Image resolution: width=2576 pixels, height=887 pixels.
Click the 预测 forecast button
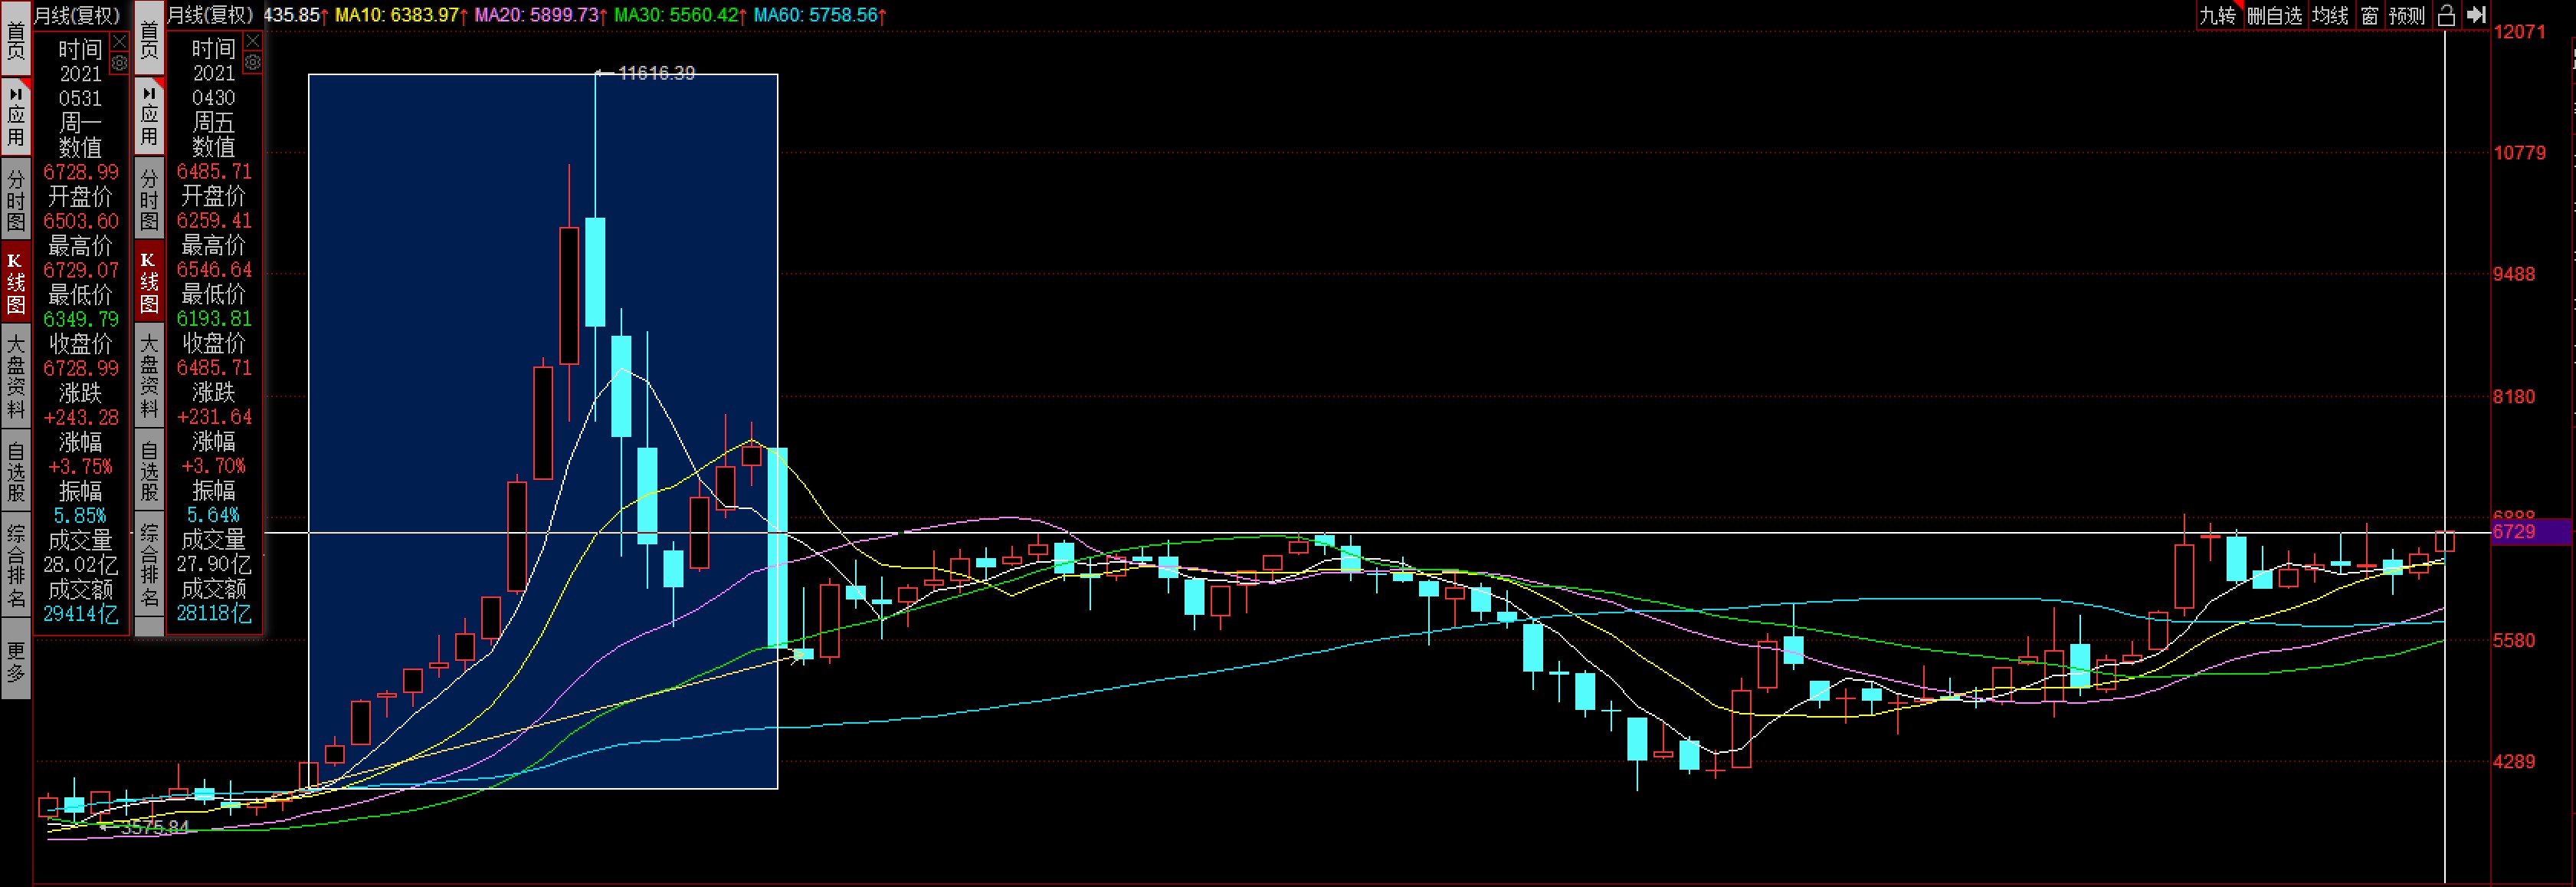pos(2407,15)
